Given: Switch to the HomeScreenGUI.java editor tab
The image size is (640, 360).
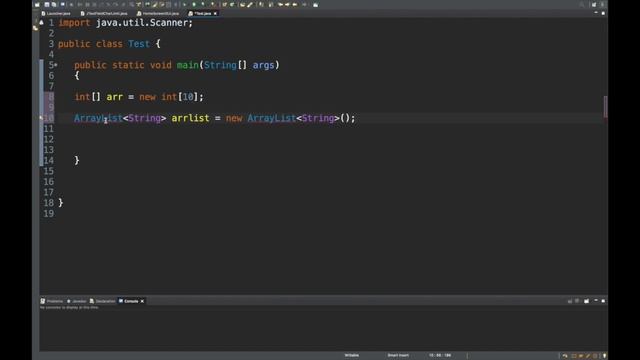Looking at the screenshot, I should point(158,13).
